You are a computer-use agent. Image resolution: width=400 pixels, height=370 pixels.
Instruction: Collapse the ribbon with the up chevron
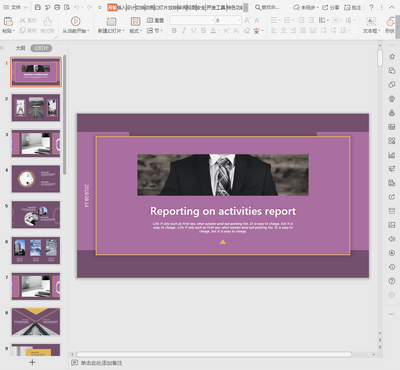point(392,7)
